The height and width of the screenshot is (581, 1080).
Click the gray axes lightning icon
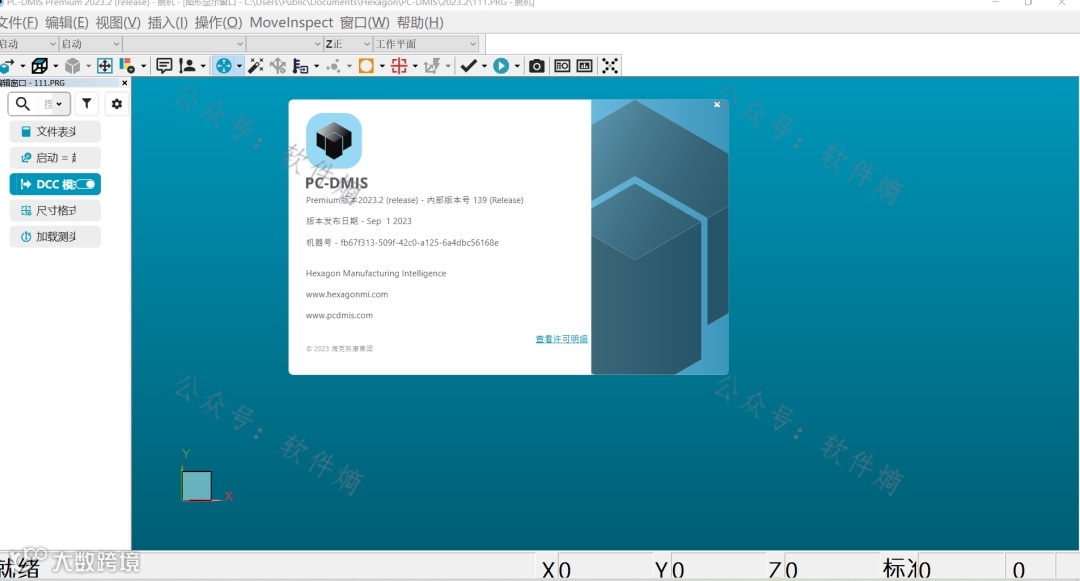(x=432, y=66)
